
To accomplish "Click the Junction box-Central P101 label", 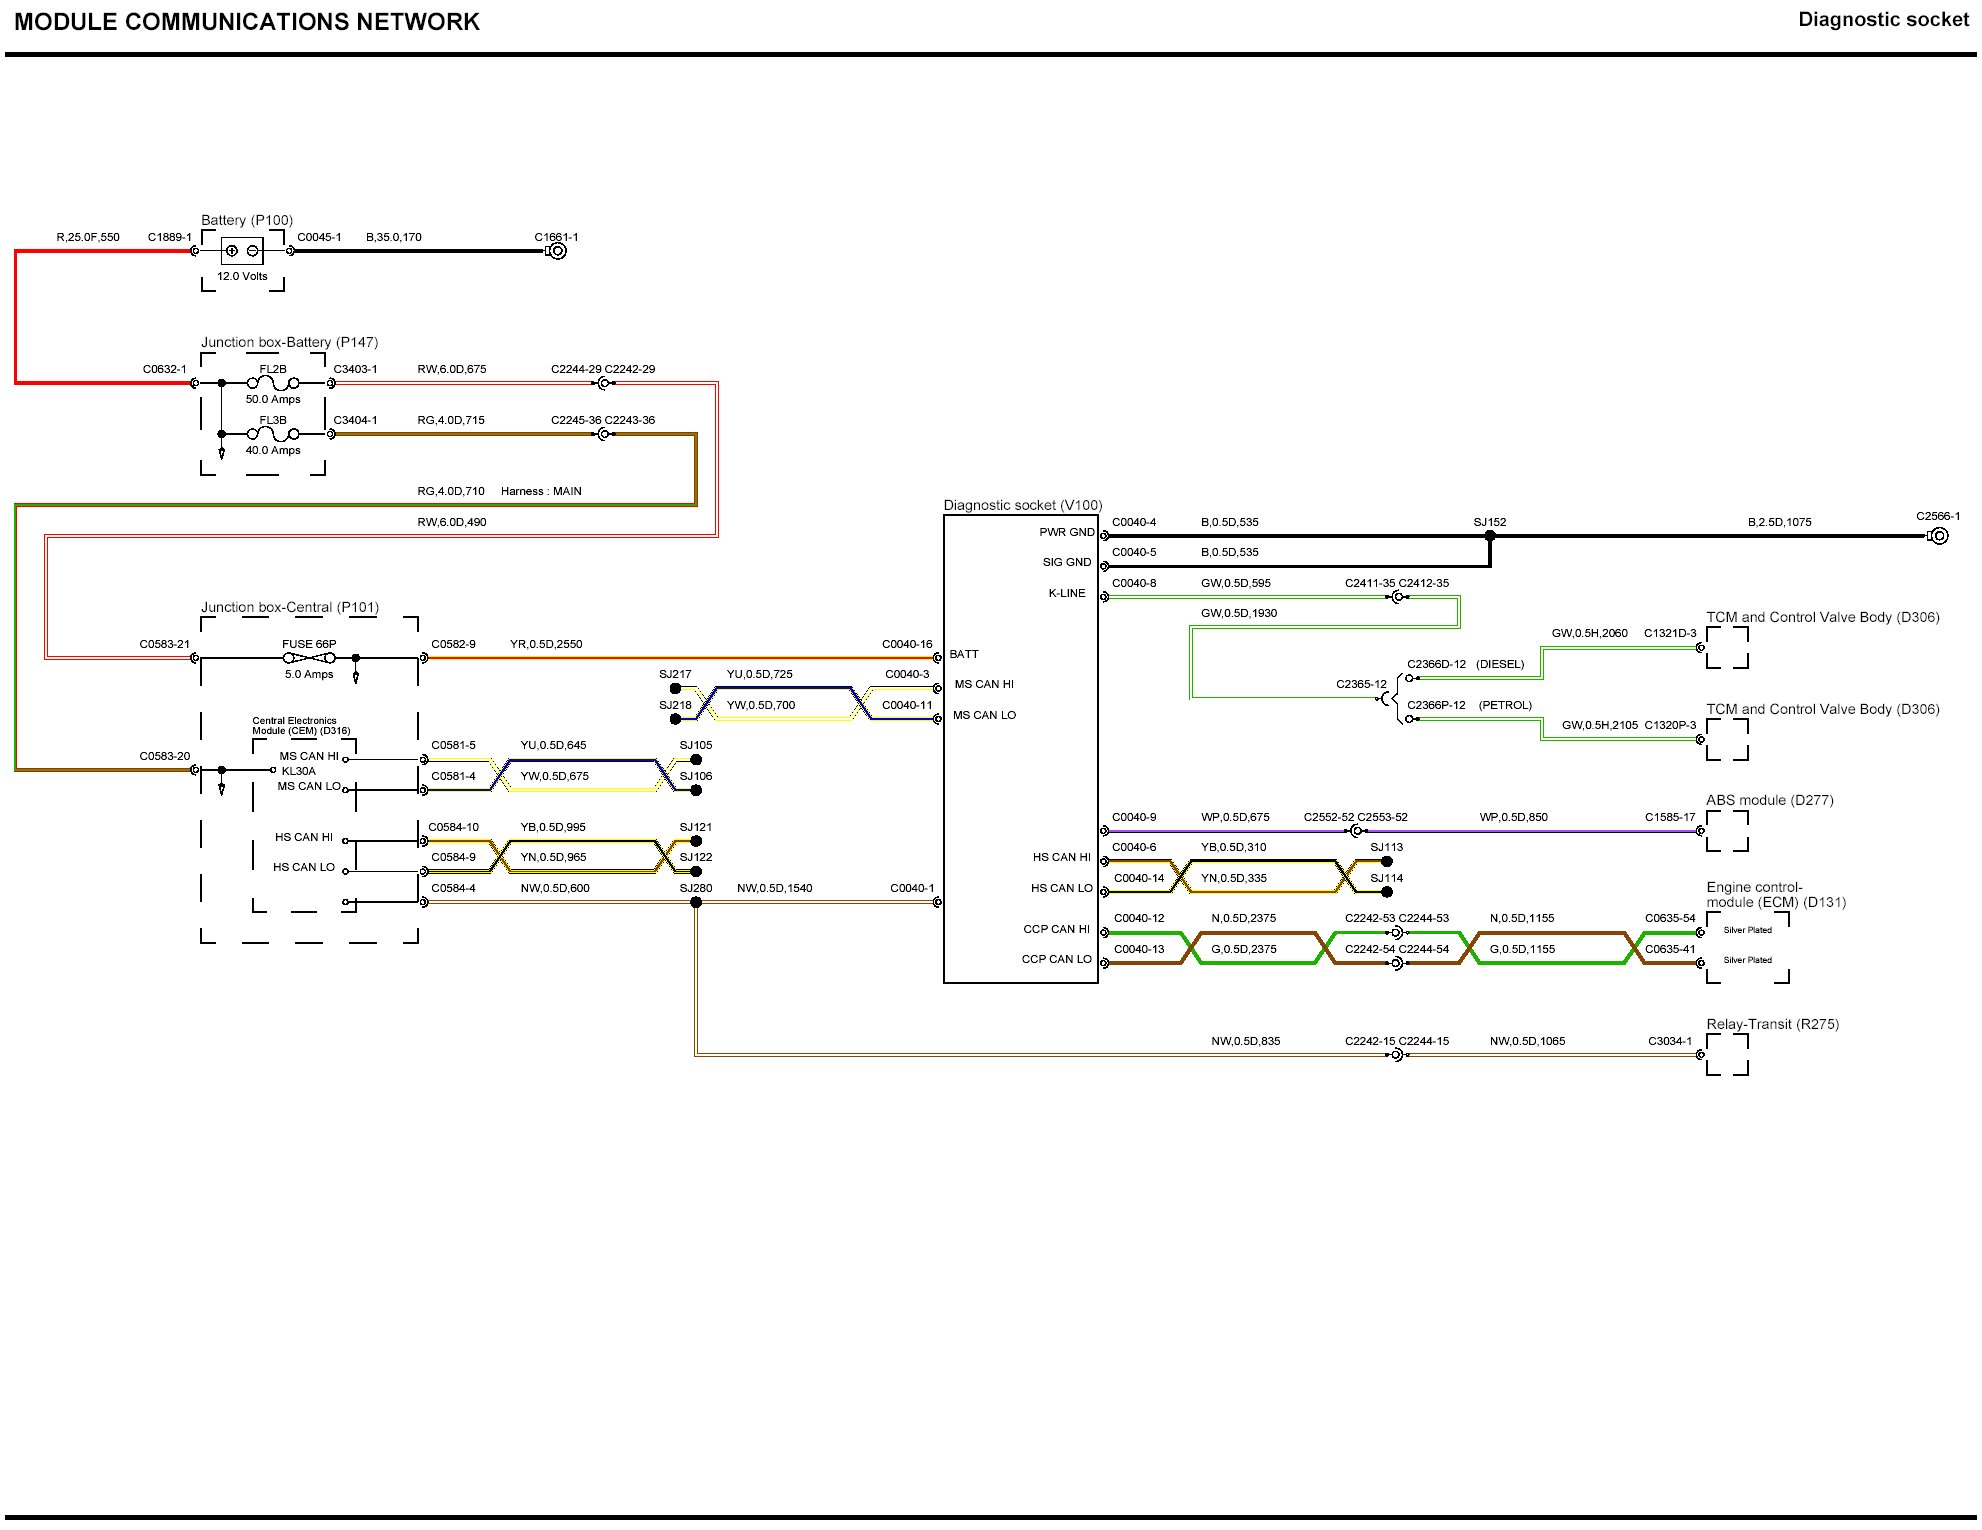I will click(290, 607).
